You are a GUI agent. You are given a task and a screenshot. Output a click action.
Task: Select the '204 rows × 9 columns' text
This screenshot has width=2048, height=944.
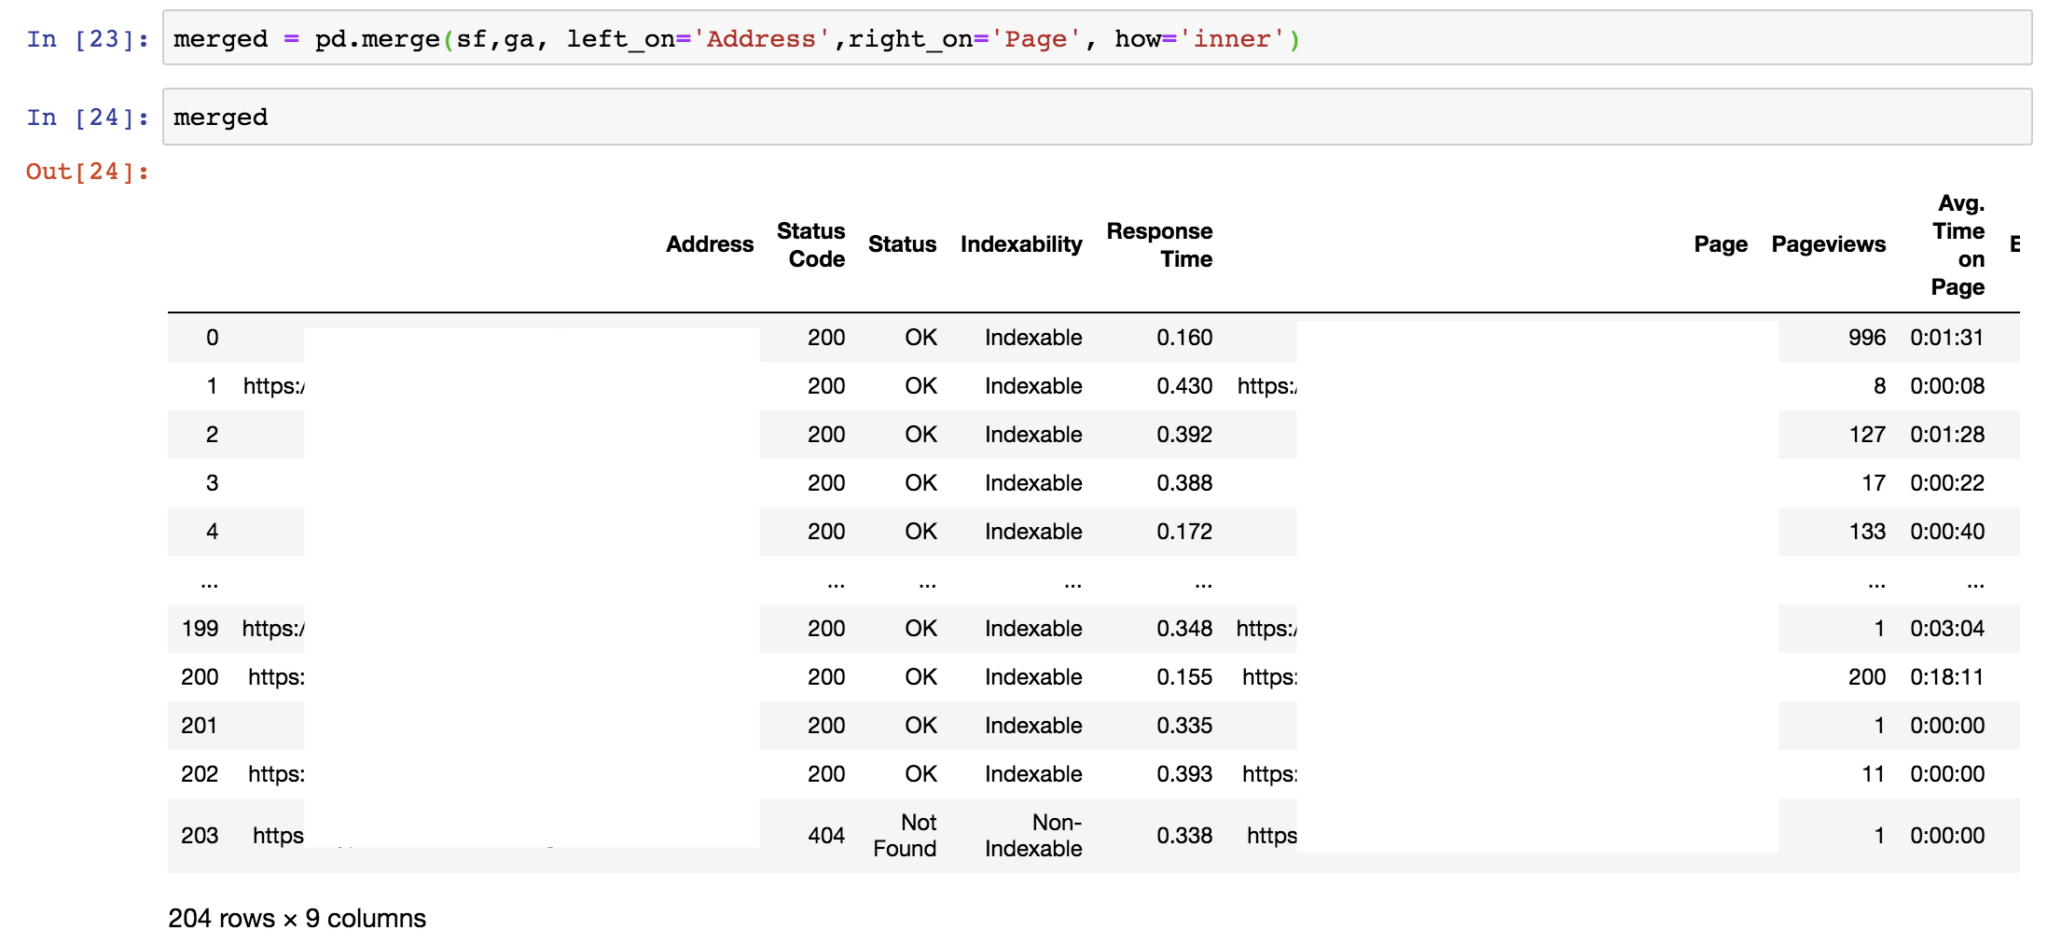pyautogui.click(x=297, y=917)
